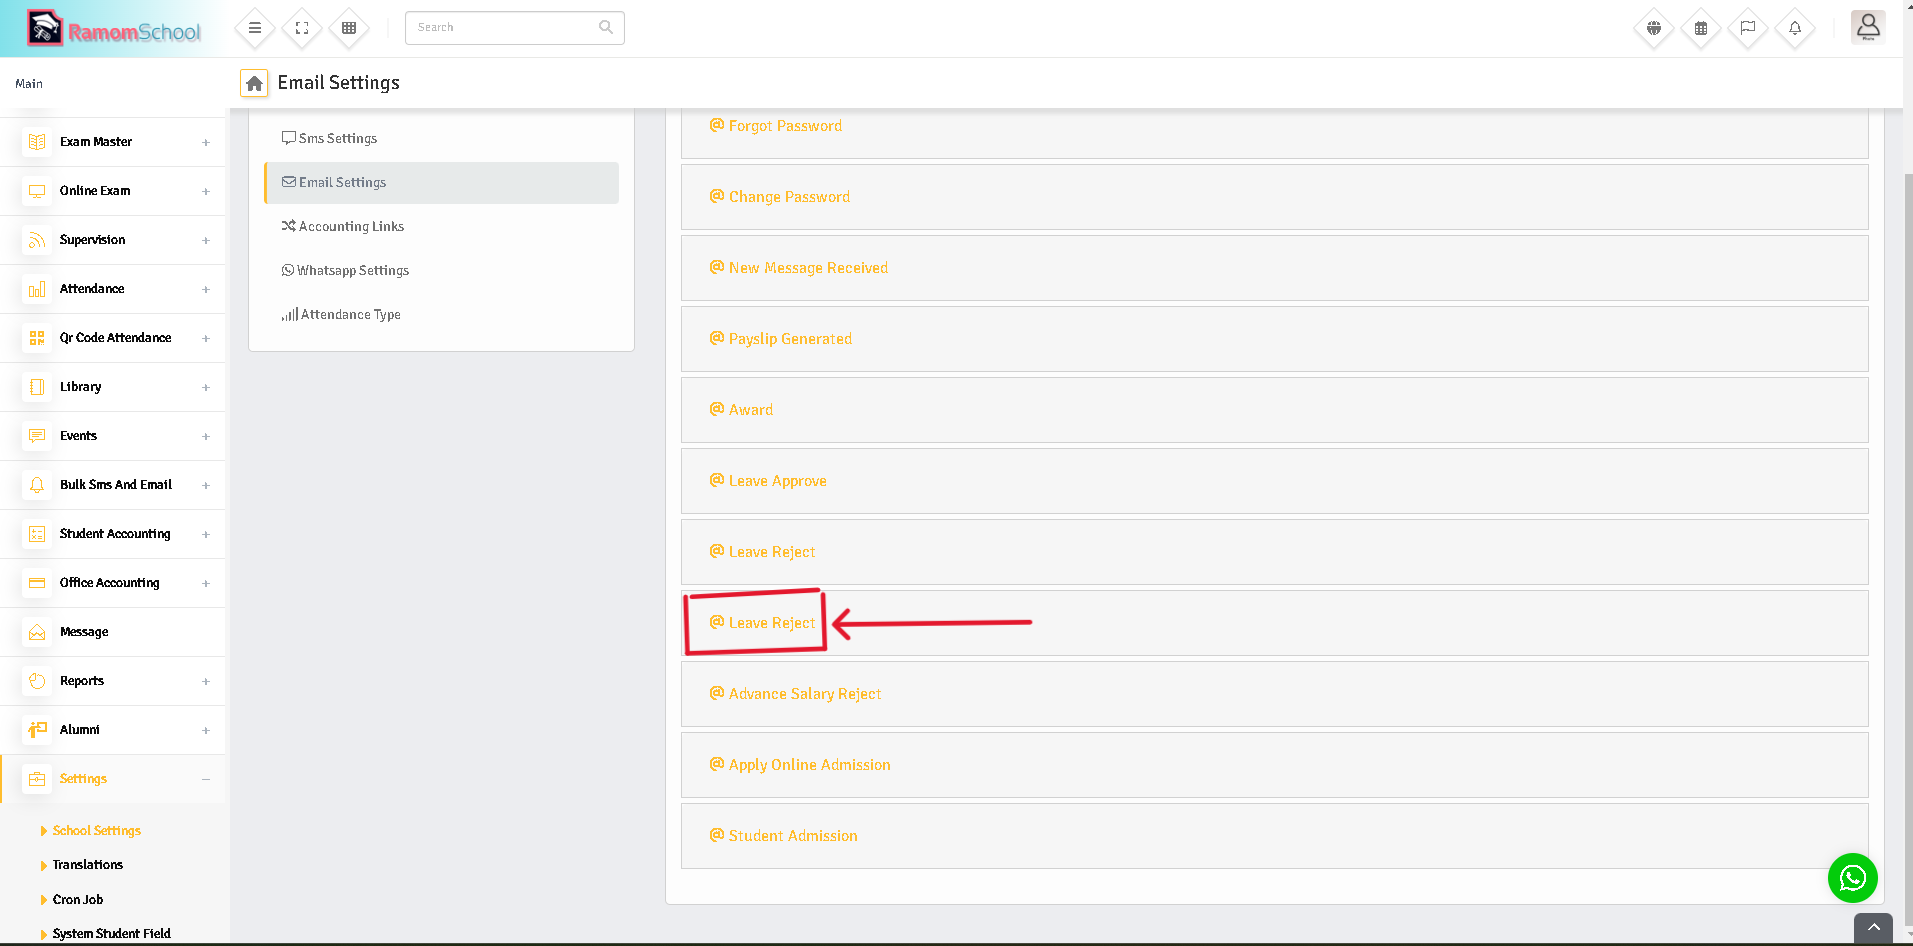Expand the Library menu plus sign
The image size is (1913, 946).
tap(206, 387)
